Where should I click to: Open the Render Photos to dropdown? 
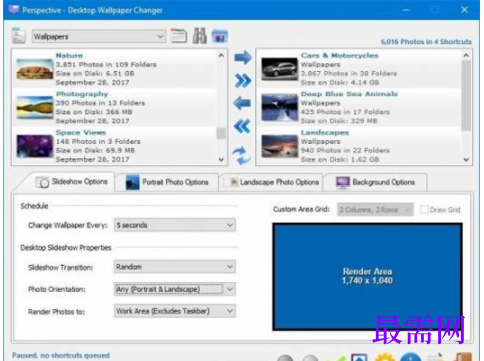(175, 311)
